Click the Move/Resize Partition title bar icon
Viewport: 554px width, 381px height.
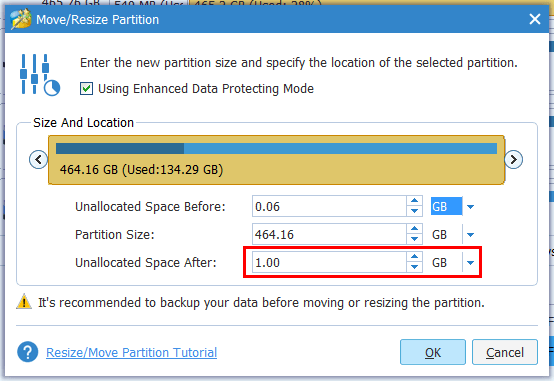point(20,19)
